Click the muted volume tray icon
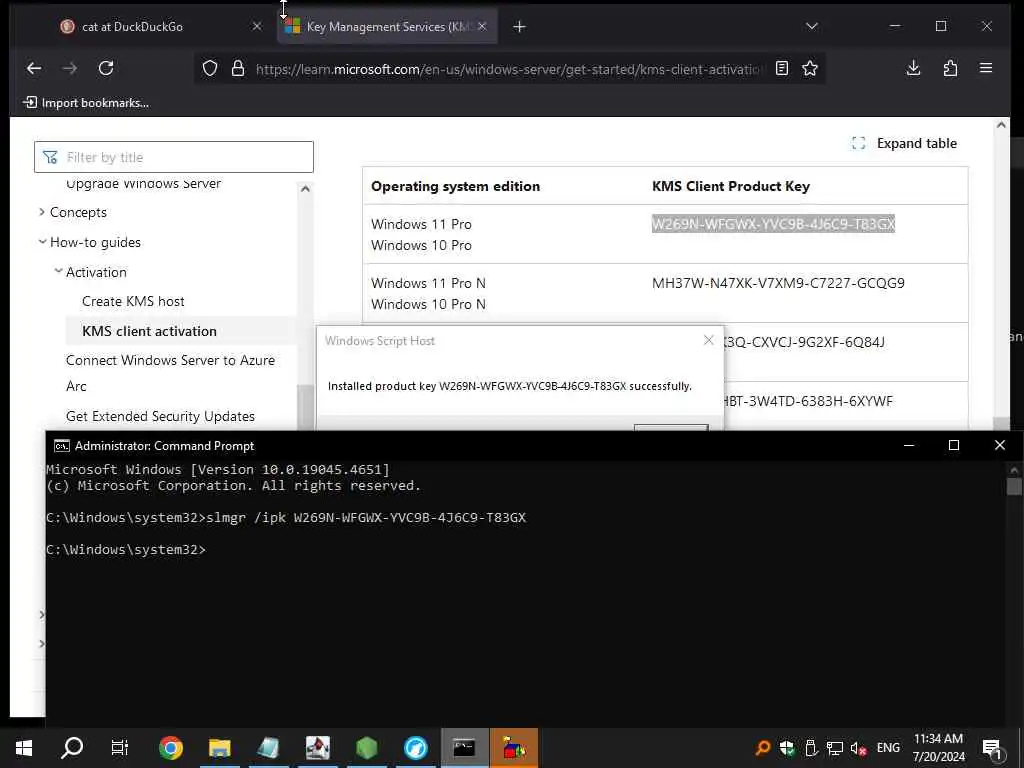The width and height of the screenshot is (1024, 768). 858,748
